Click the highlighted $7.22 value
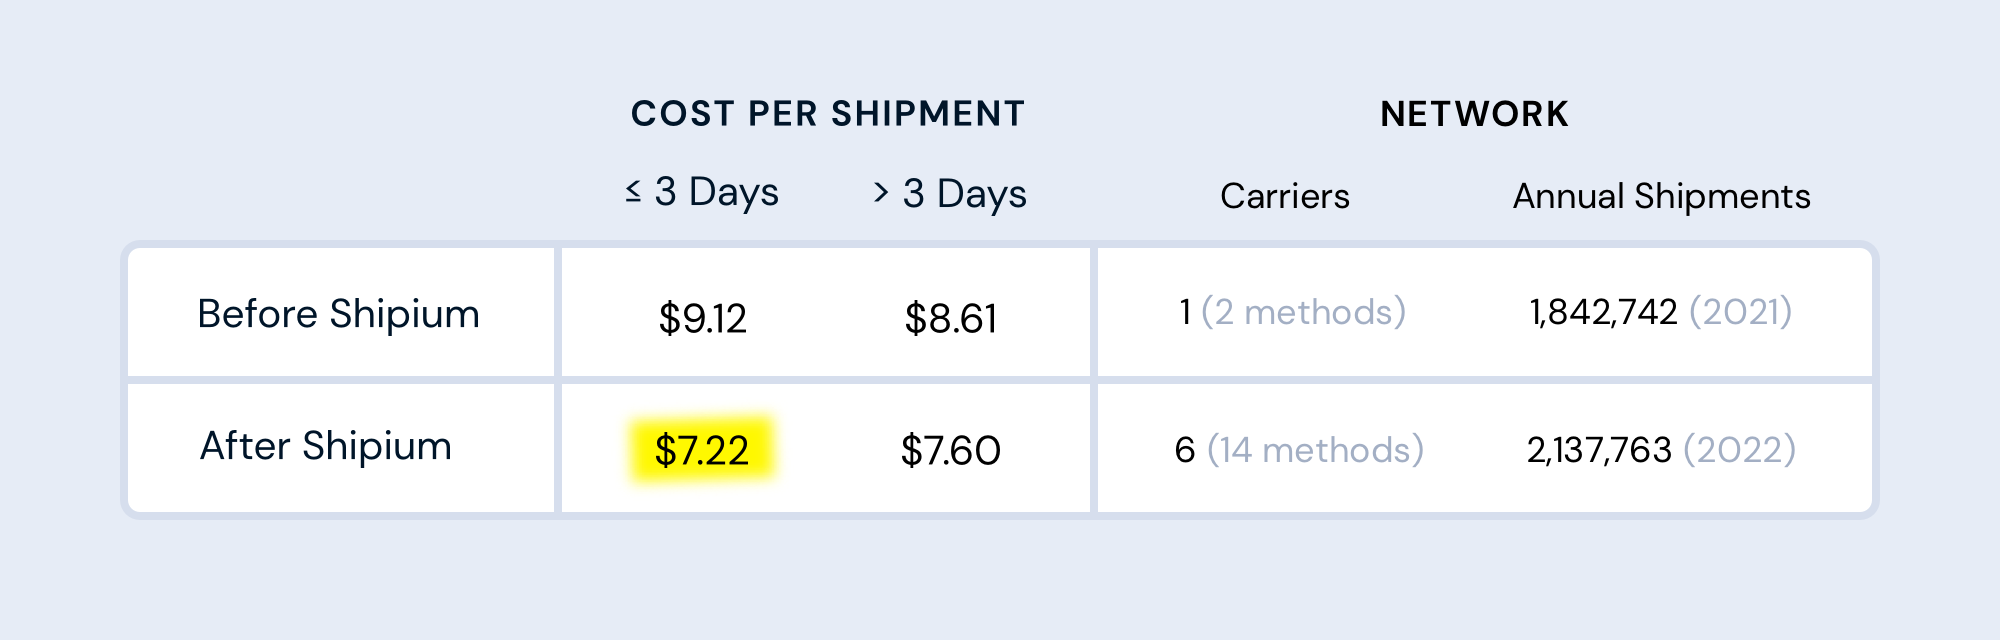 [702, 451]
